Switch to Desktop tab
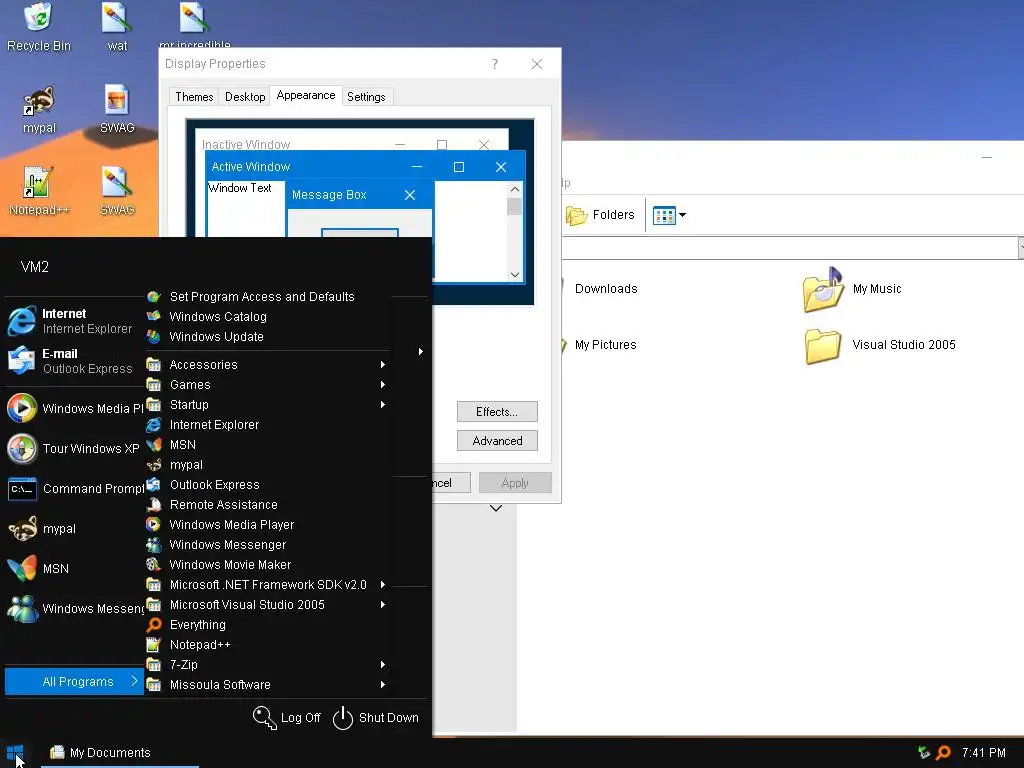Viewport: 1024px width, 768px height. point(245,97)
